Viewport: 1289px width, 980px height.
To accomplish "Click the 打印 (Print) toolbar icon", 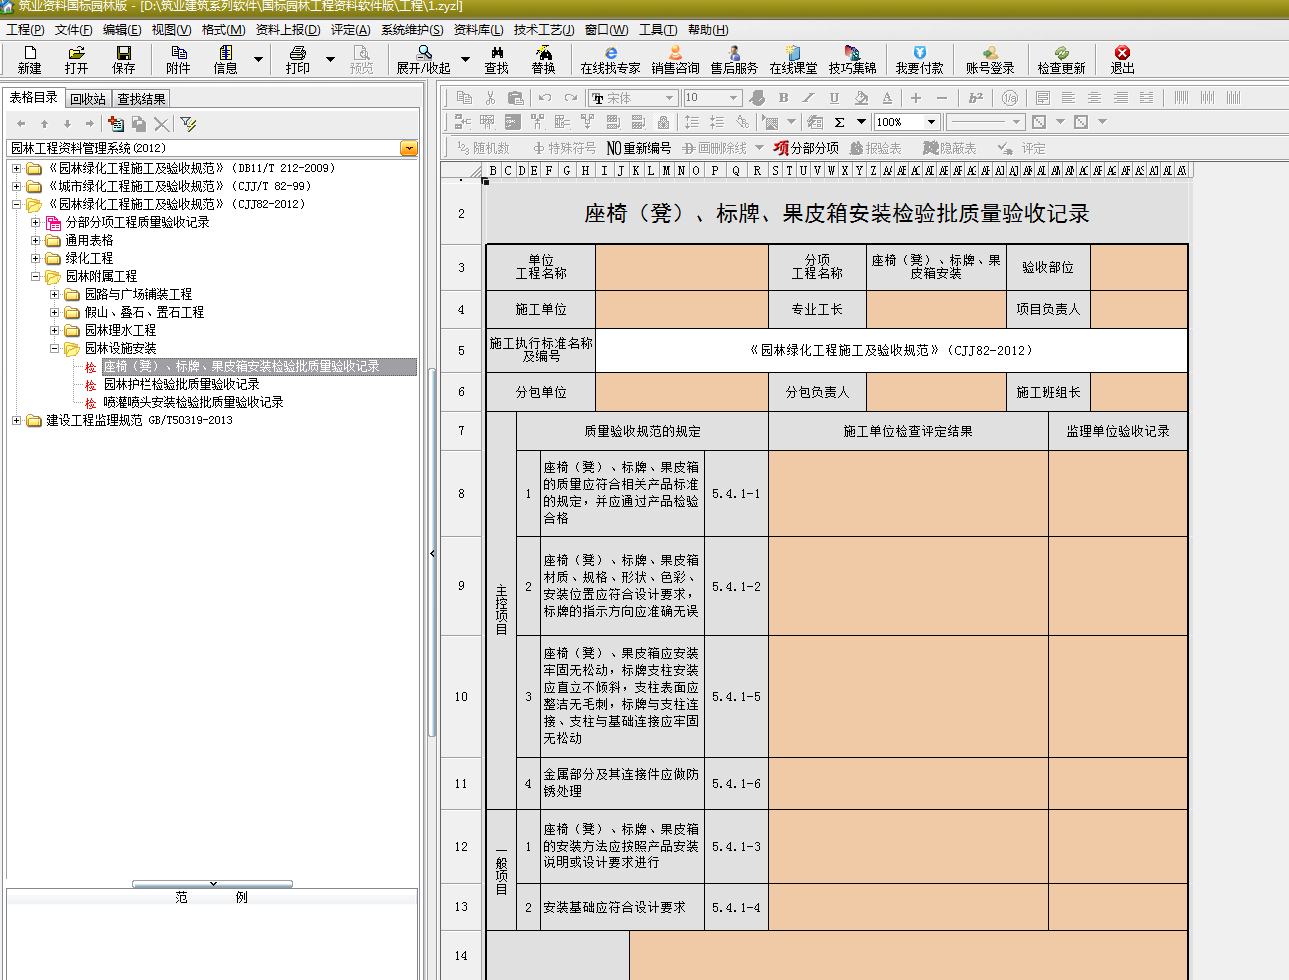I will [297, 59].
